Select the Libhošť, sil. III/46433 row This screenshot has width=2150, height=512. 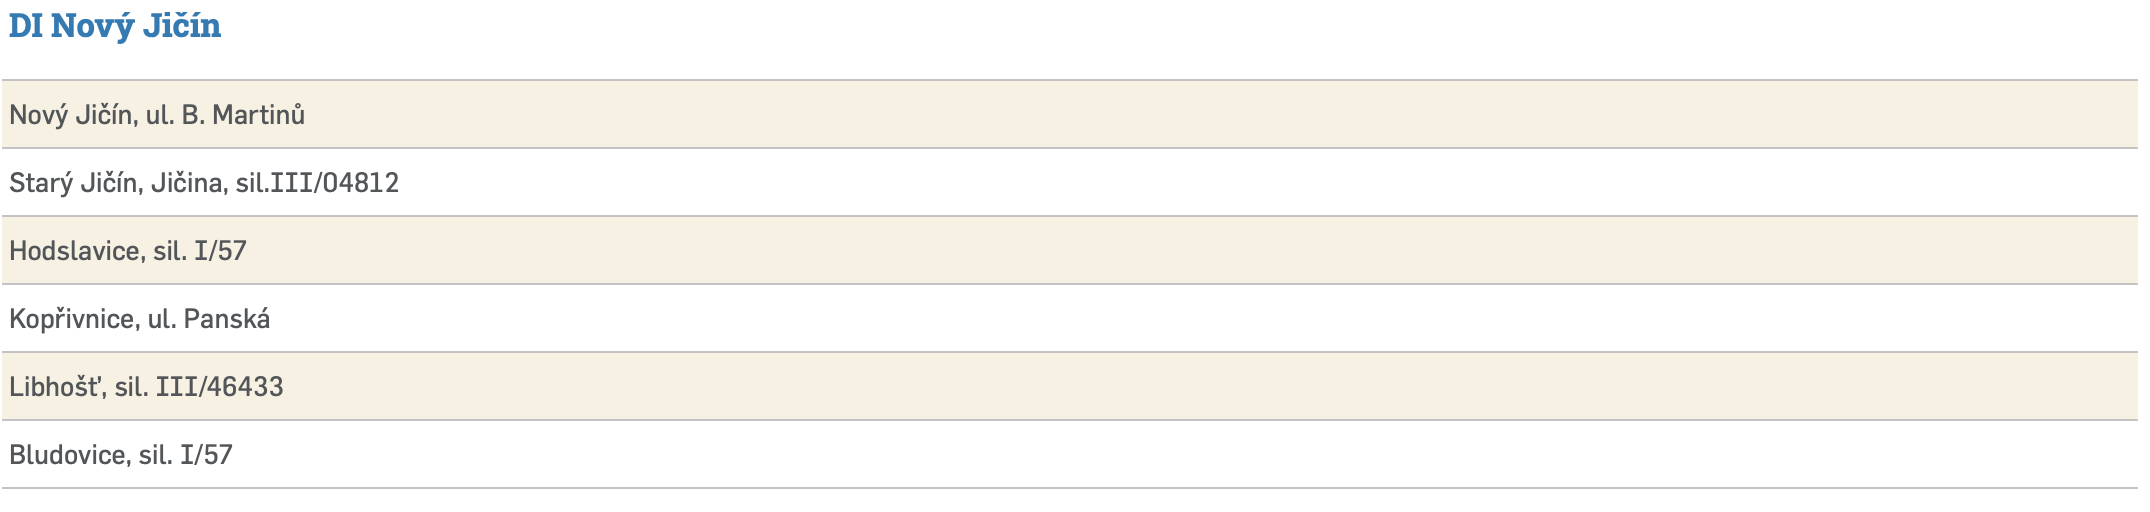coord(1070,387)
